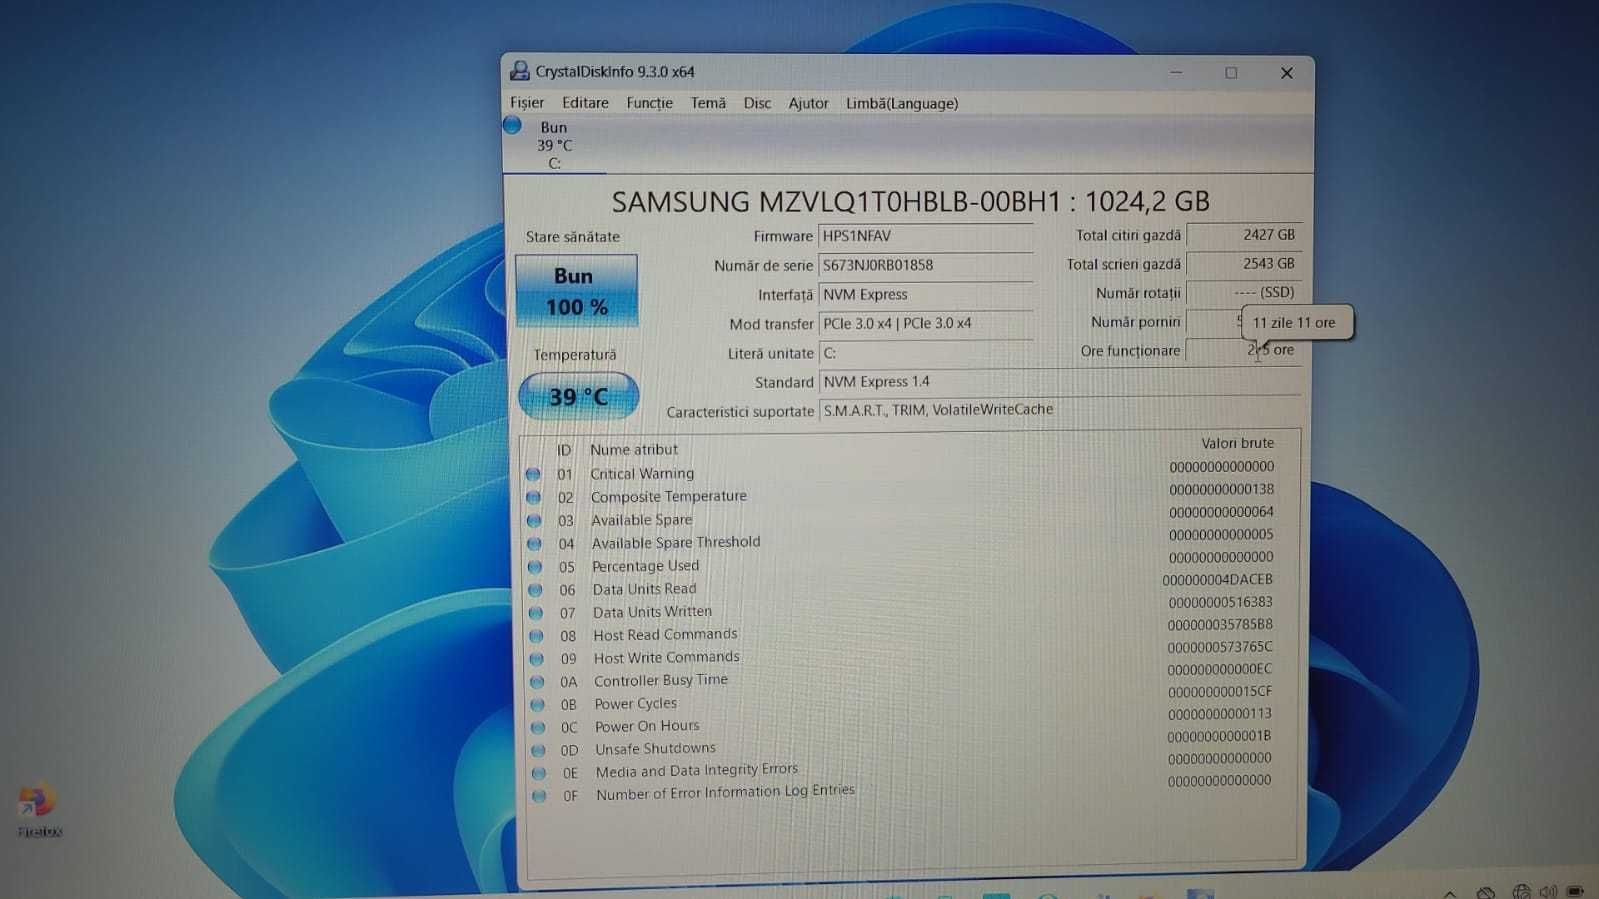
Task: Click the Nume atribut column header
Action: pyautogui.click(x=634, y=450)
